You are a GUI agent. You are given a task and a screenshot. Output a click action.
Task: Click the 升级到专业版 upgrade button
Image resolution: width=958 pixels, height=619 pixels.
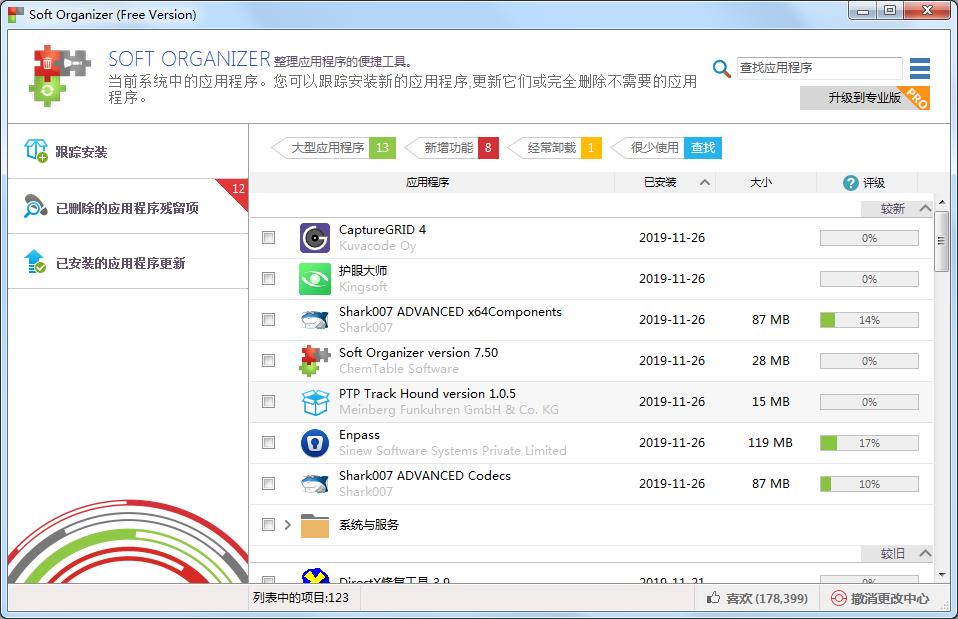(864, 98)
